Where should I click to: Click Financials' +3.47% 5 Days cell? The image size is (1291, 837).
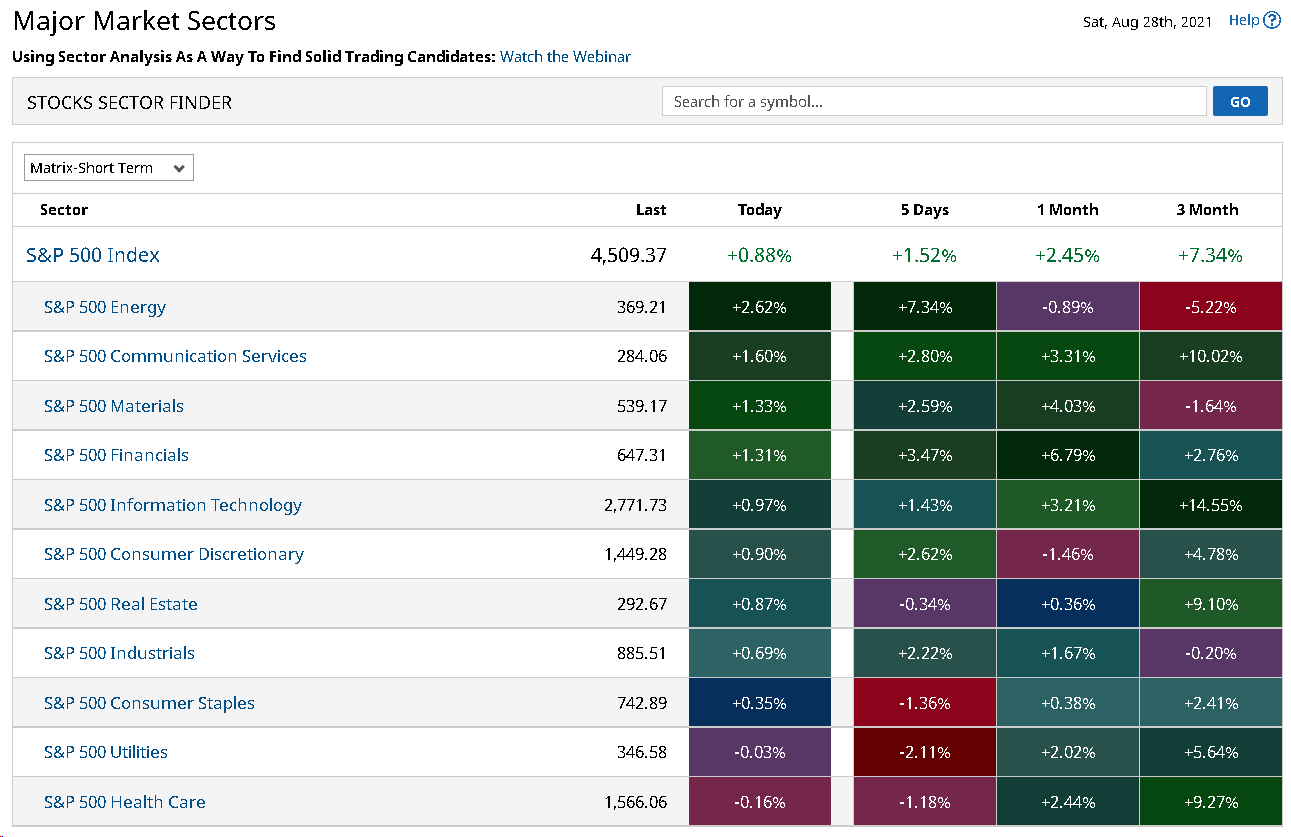tap(925, 455)
